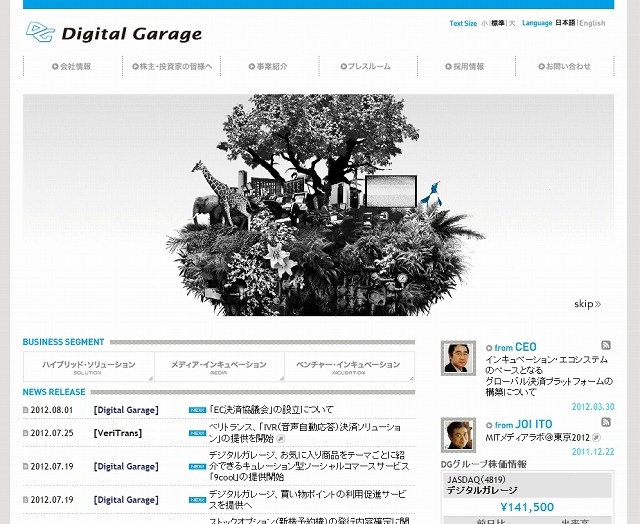
Task: Open the from CEO heading link
Action: [515, 347]
